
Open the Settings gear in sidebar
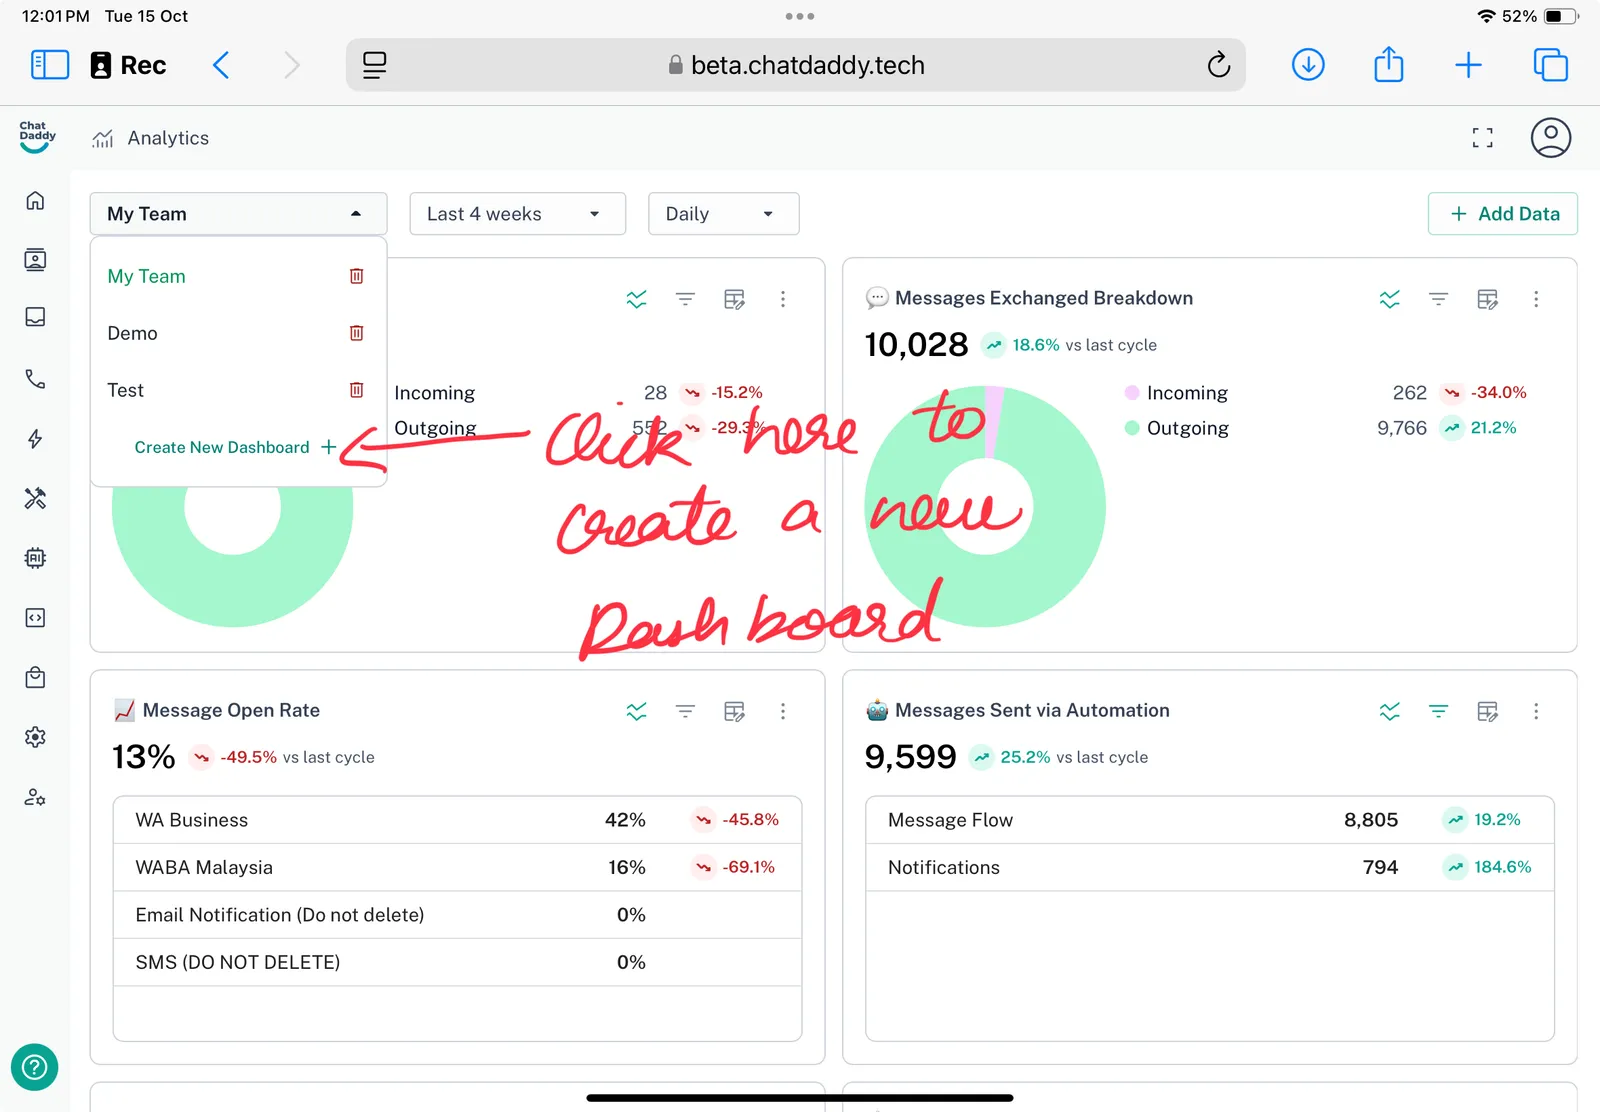coord(35,737)
